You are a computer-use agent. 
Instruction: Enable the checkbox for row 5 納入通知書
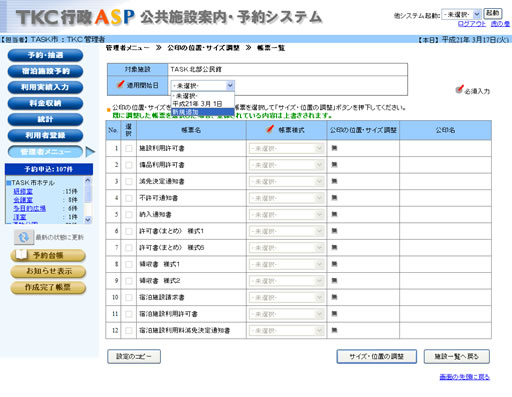click(129, 215)
